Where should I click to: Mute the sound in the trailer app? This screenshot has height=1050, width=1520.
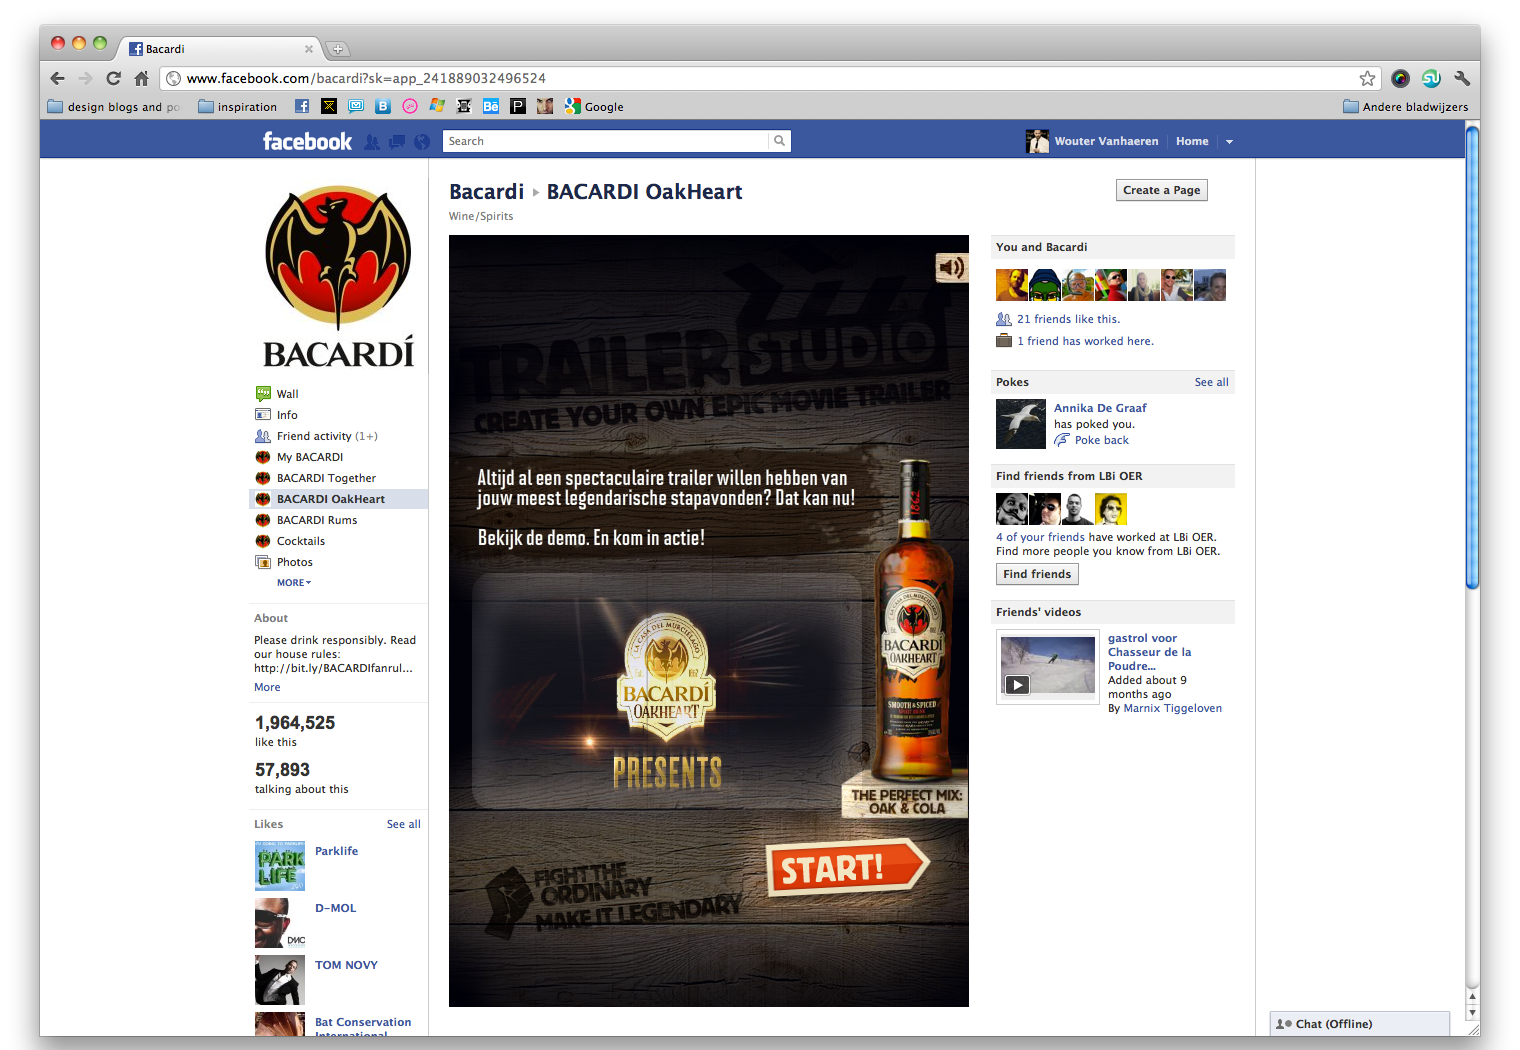click(951, 267)
